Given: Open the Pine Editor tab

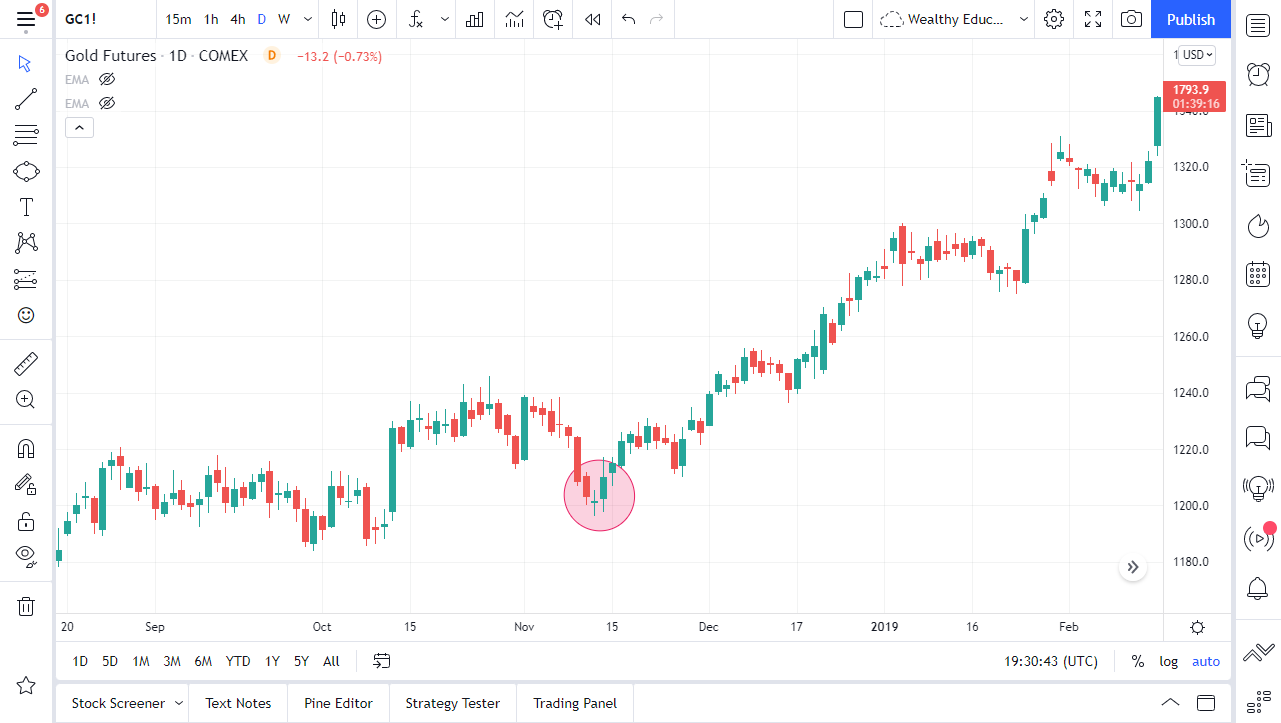Looking at the screenshot, I should coord(338,703).
